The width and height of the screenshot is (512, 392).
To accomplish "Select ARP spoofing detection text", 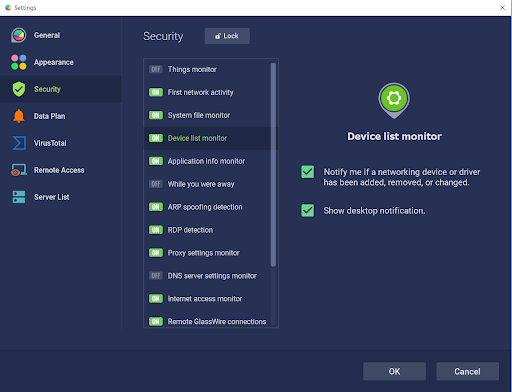I will (205, 207).
